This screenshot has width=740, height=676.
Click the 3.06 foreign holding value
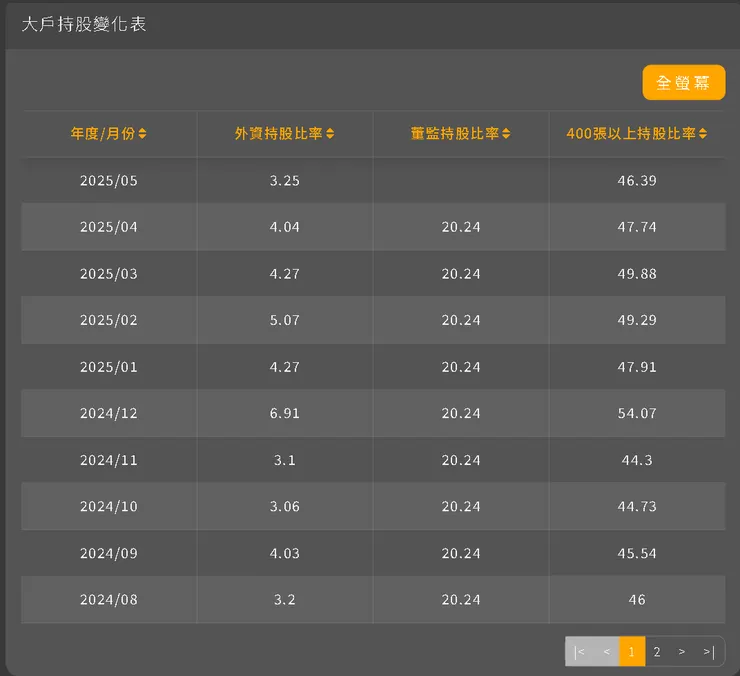[x=285, y=506]
